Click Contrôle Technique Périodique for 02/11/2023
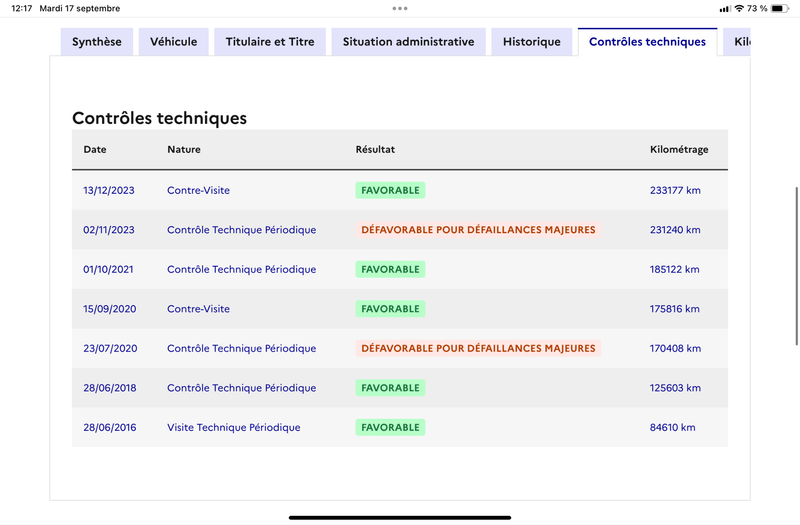 (x=242, y=230)
